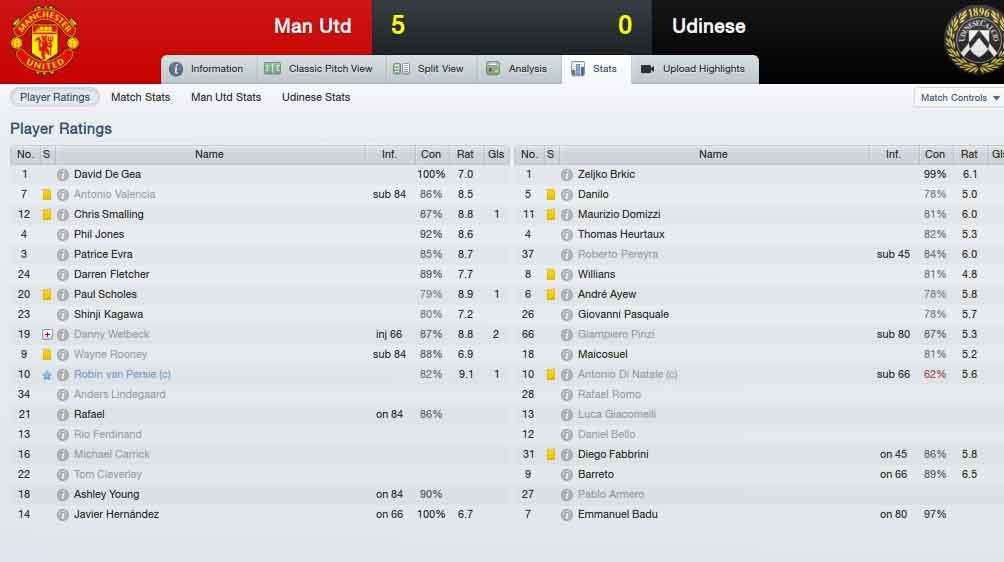Screen dimensions: 1004x562
Task: Click Danny Welbeck's injury cross icon
Action: click(47, 334)
